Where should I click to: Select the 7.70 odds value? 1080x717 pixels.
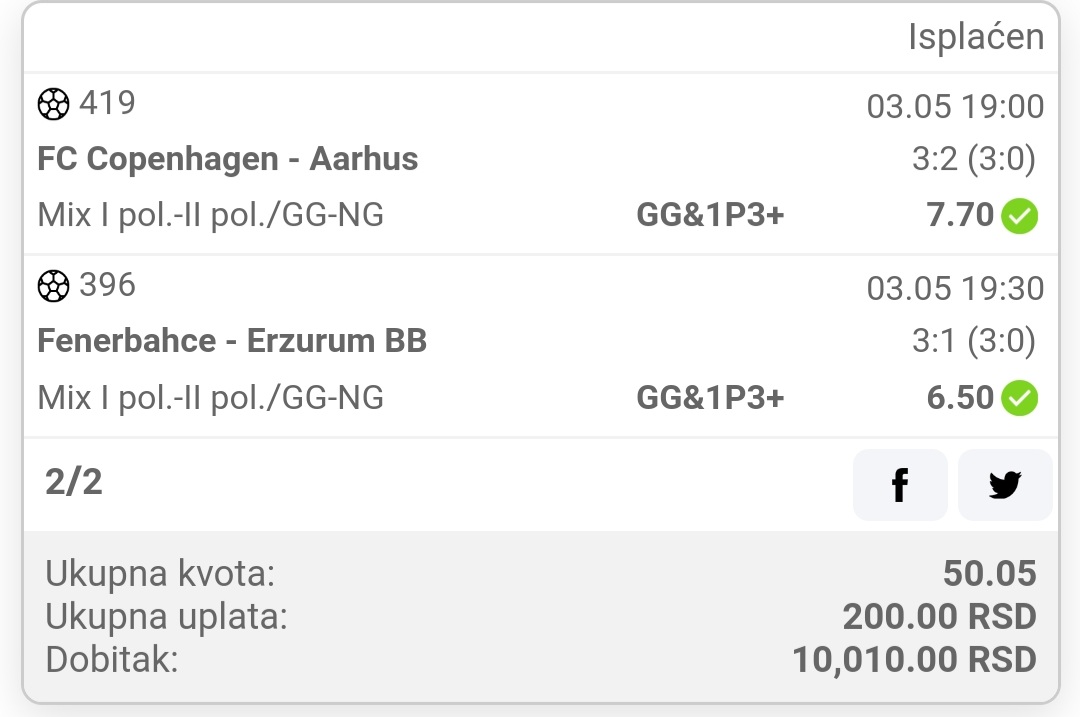tap(960, 215)
